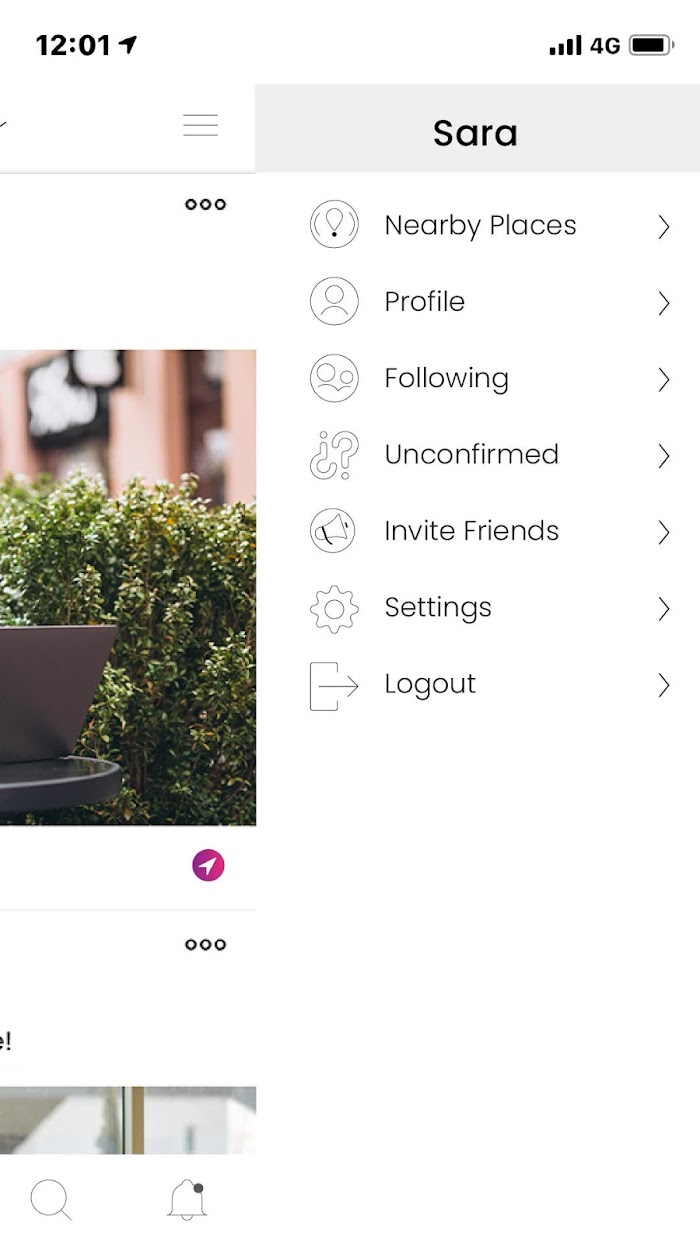Expand the Nearby Places chevron arrow
Screen dimensions: 700x1244
click(663, 227)
